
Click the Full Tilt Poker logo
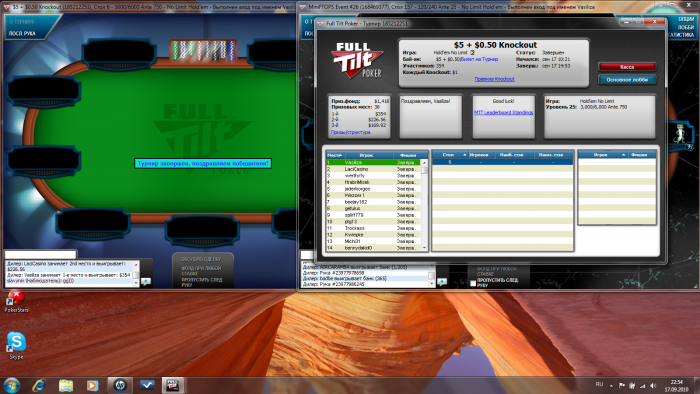click(x=357, y=60)
